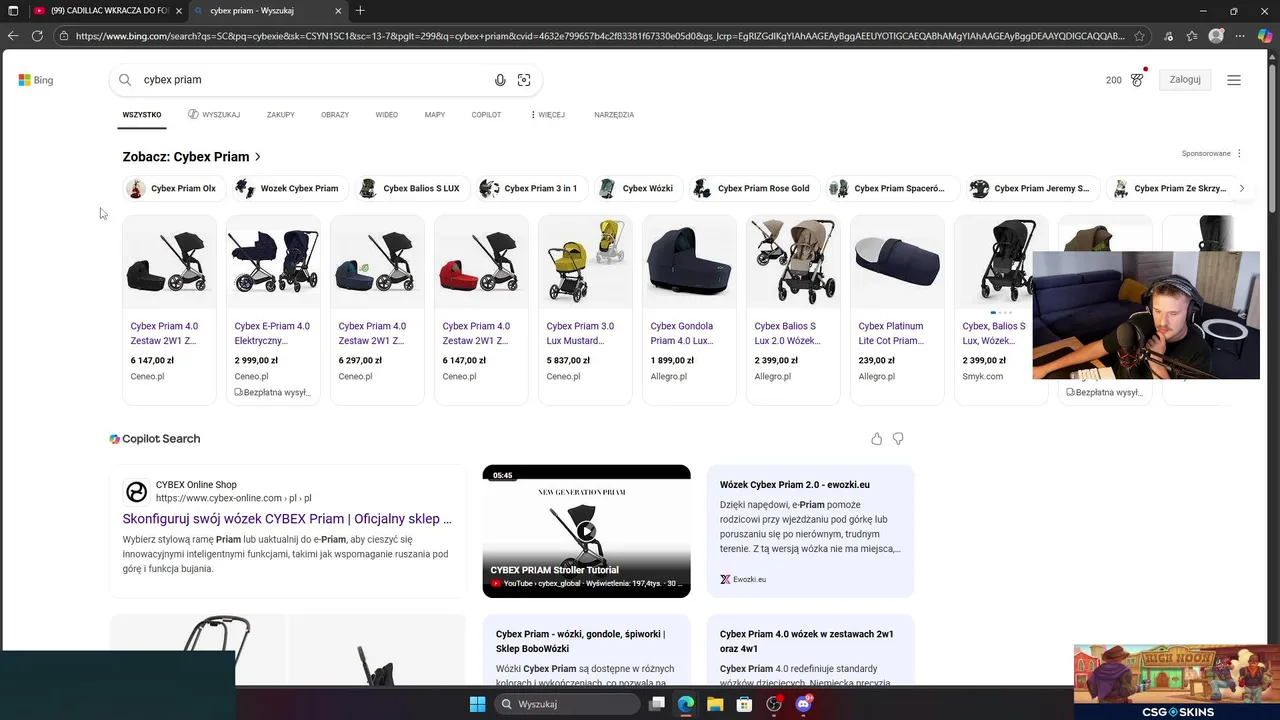1280x720 pixels.
Task: Click the Zaloguj sign-in button
Action: coord(1185,80)
